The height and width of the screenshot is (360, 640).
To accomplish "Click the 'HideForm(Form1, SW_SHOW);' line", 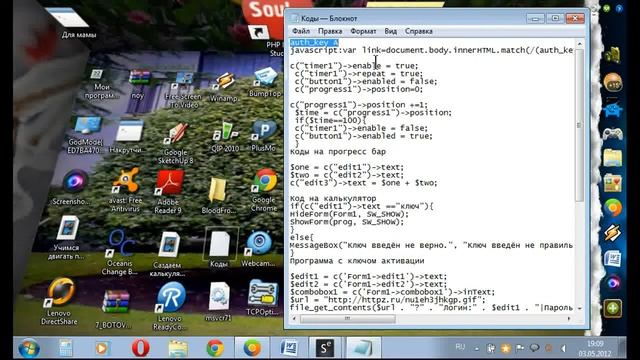I will pyautogui.click(x=349, y=214).
